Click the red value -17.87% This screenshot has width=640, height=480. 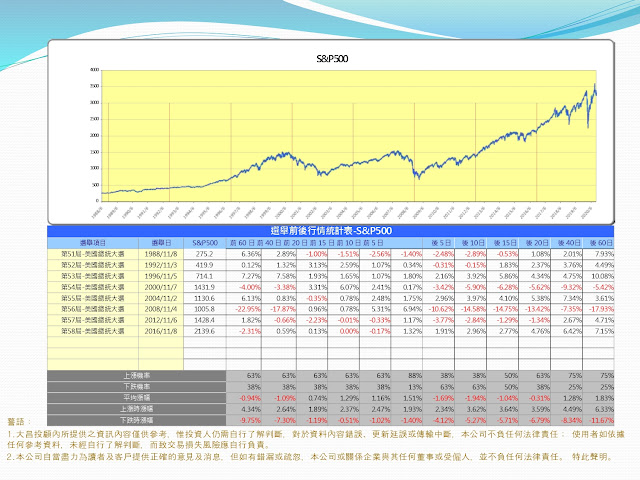[x=283, y=309]
